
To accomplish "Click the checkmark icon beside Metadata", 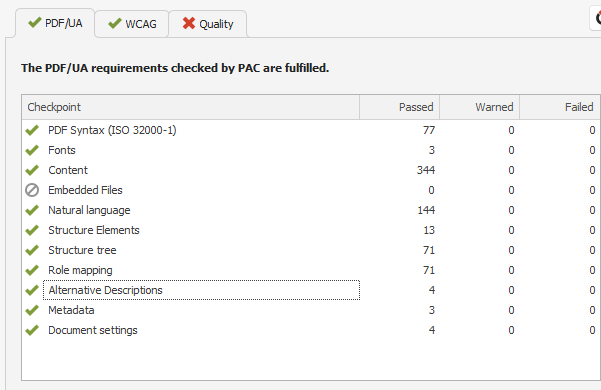I will click(x=32, y=310).
